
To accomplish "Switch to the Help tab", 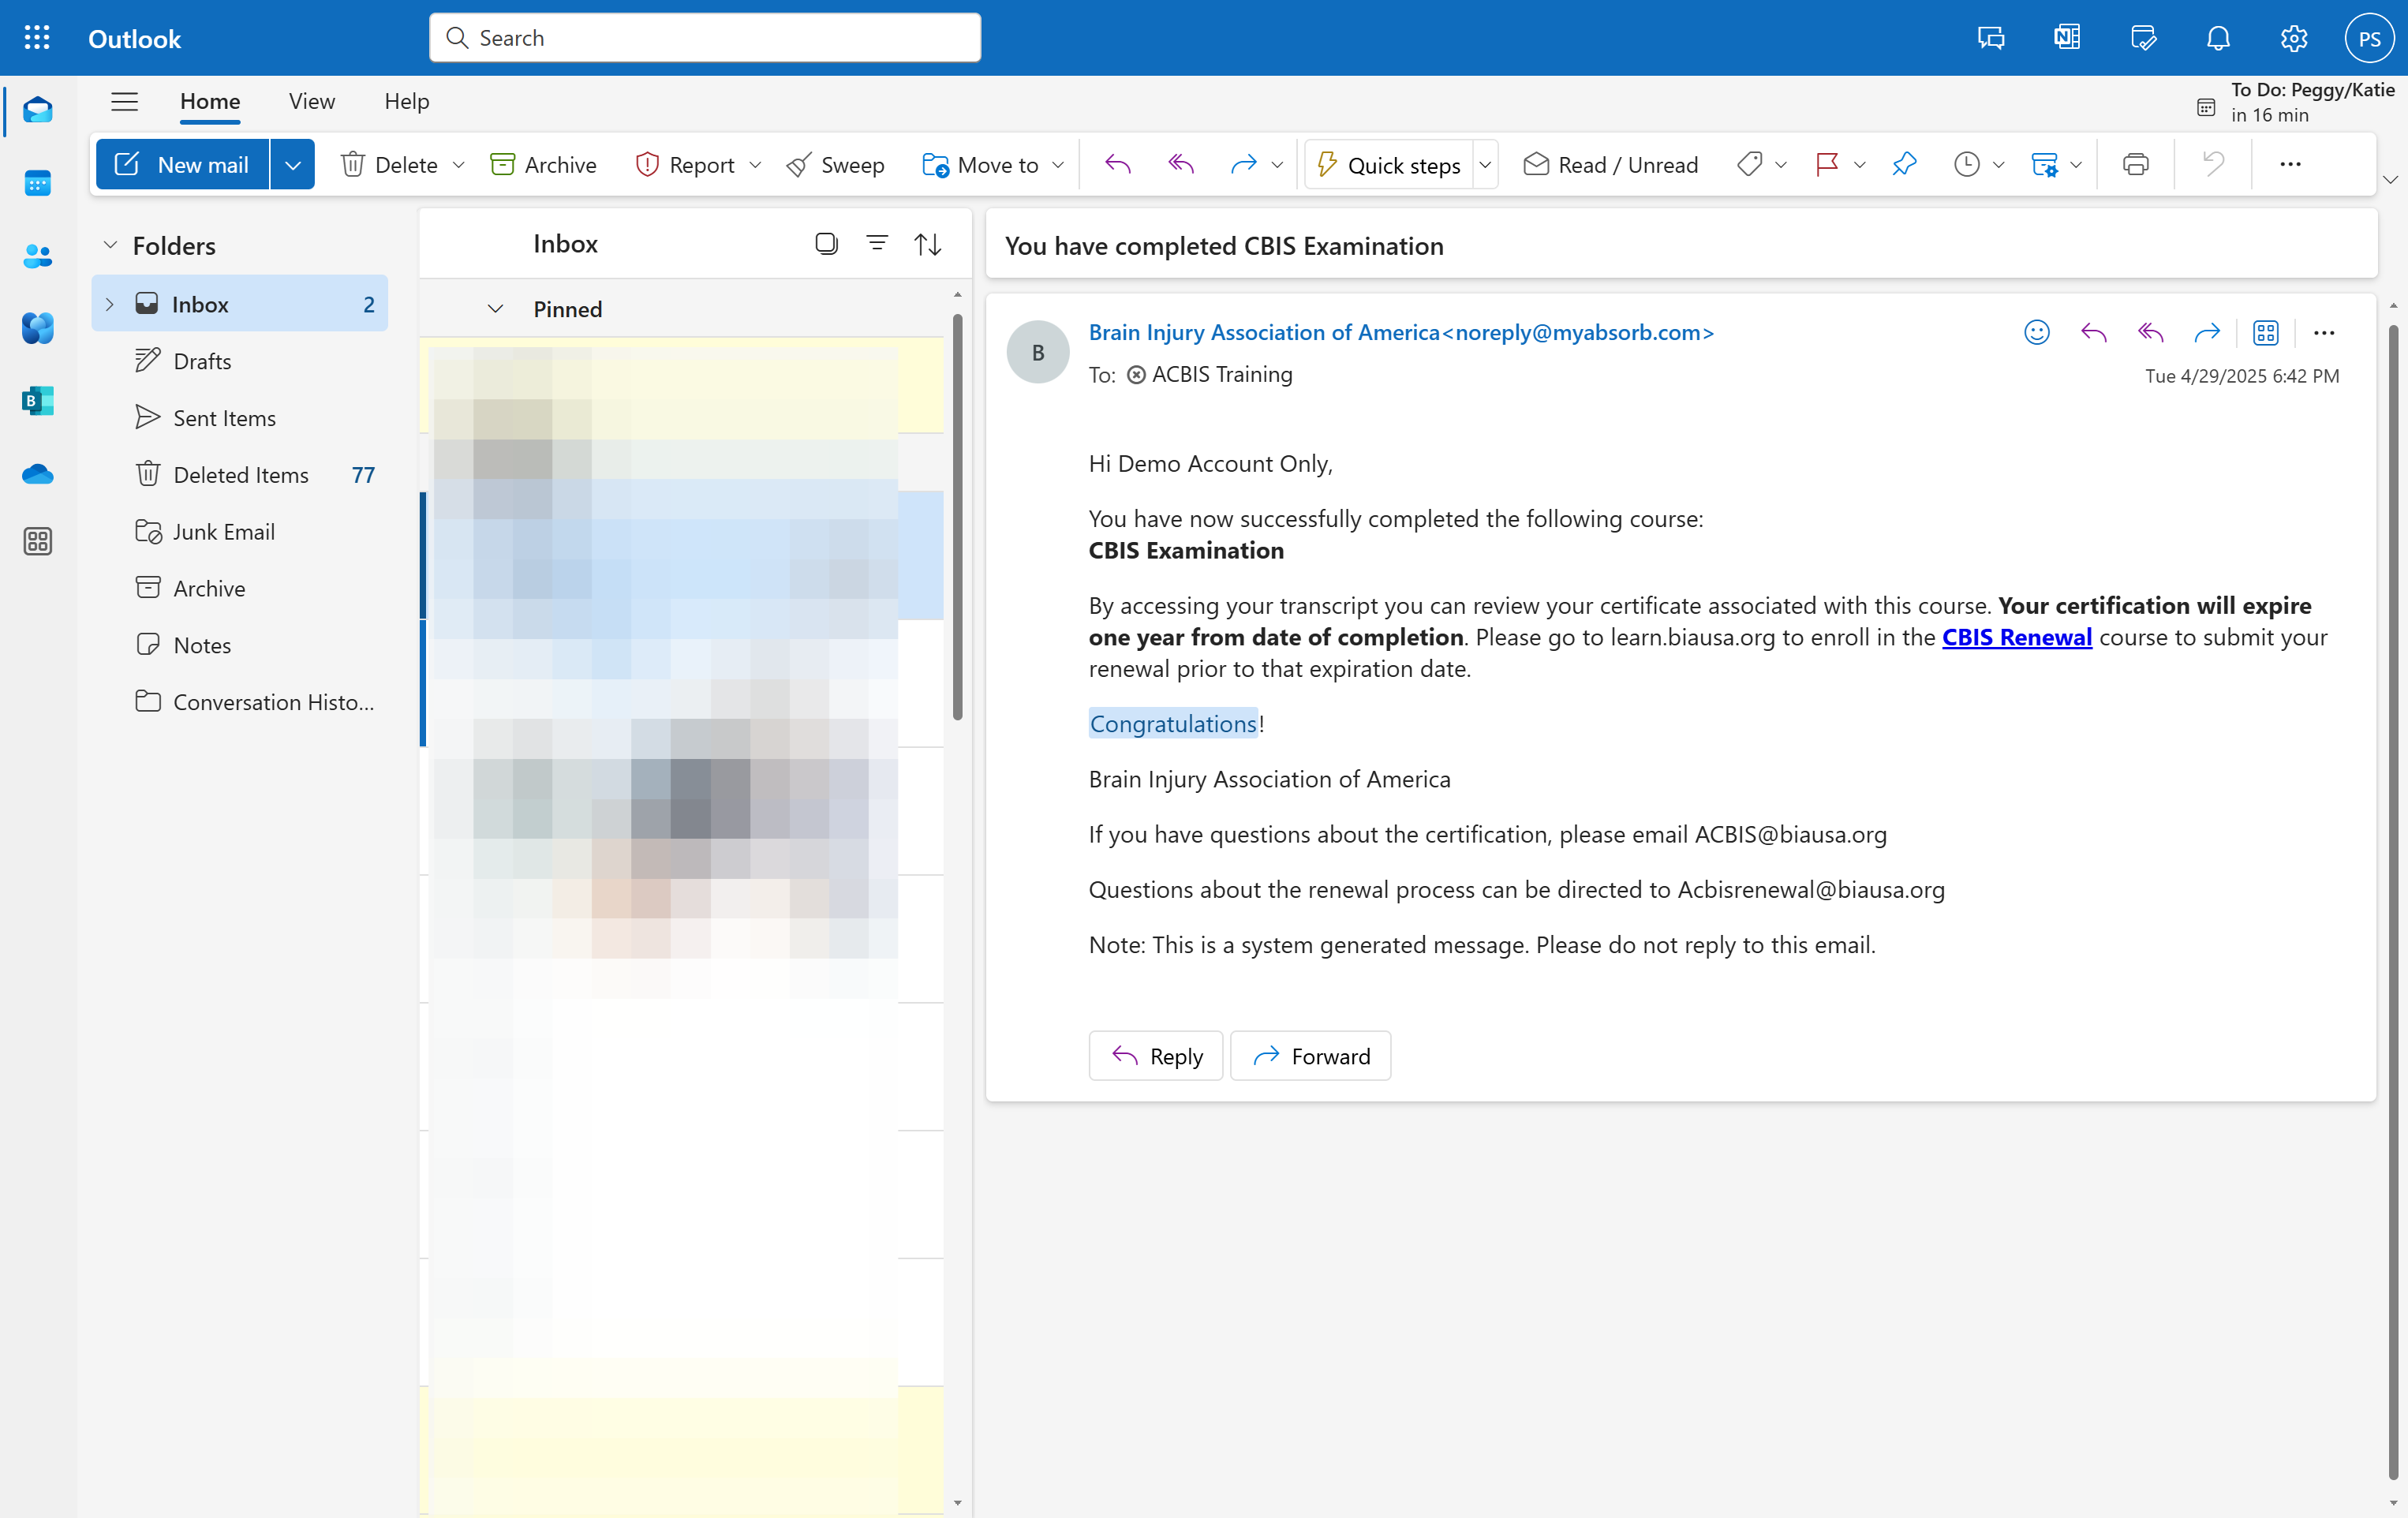I will click(x=406, y=101).
